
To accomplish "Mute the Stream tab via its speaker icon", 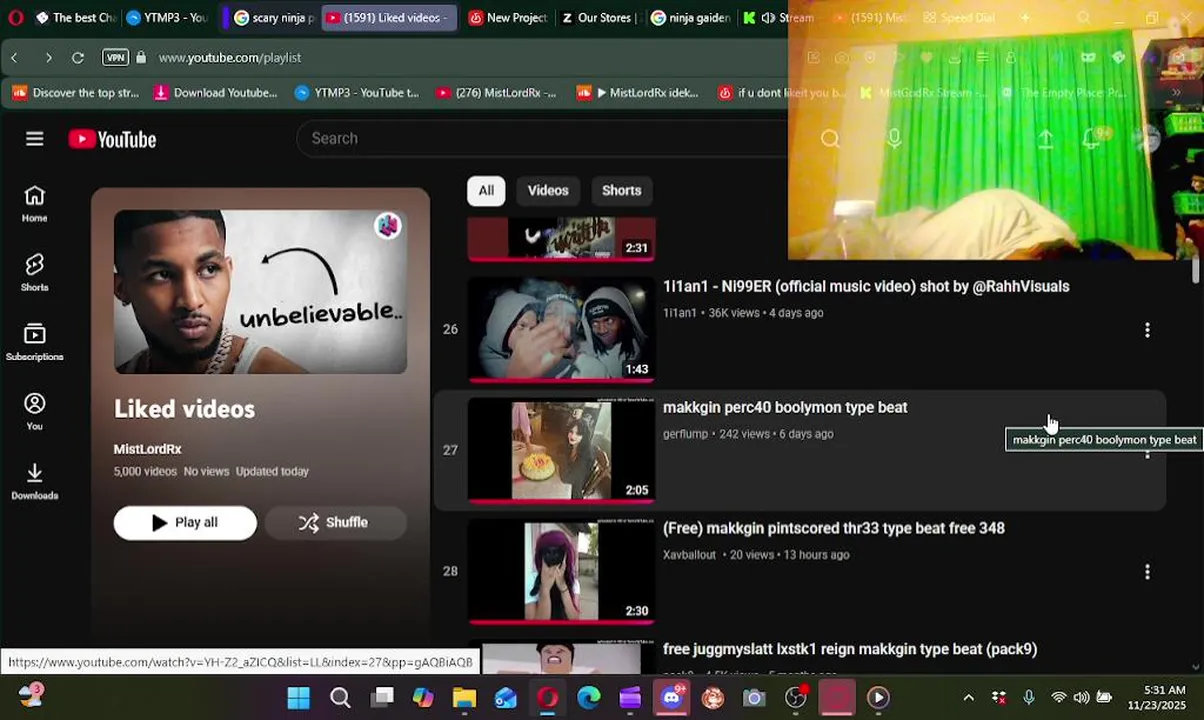I will click(768, 18).
